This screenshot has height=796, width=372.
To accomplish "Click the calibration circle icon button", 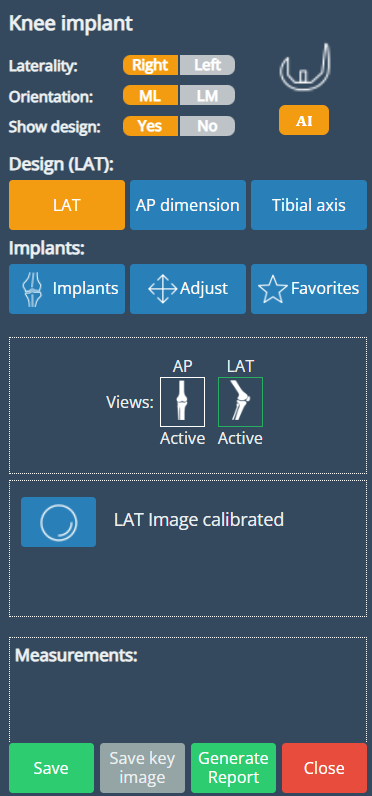I will pyautogui.click(x=58, y=522).
